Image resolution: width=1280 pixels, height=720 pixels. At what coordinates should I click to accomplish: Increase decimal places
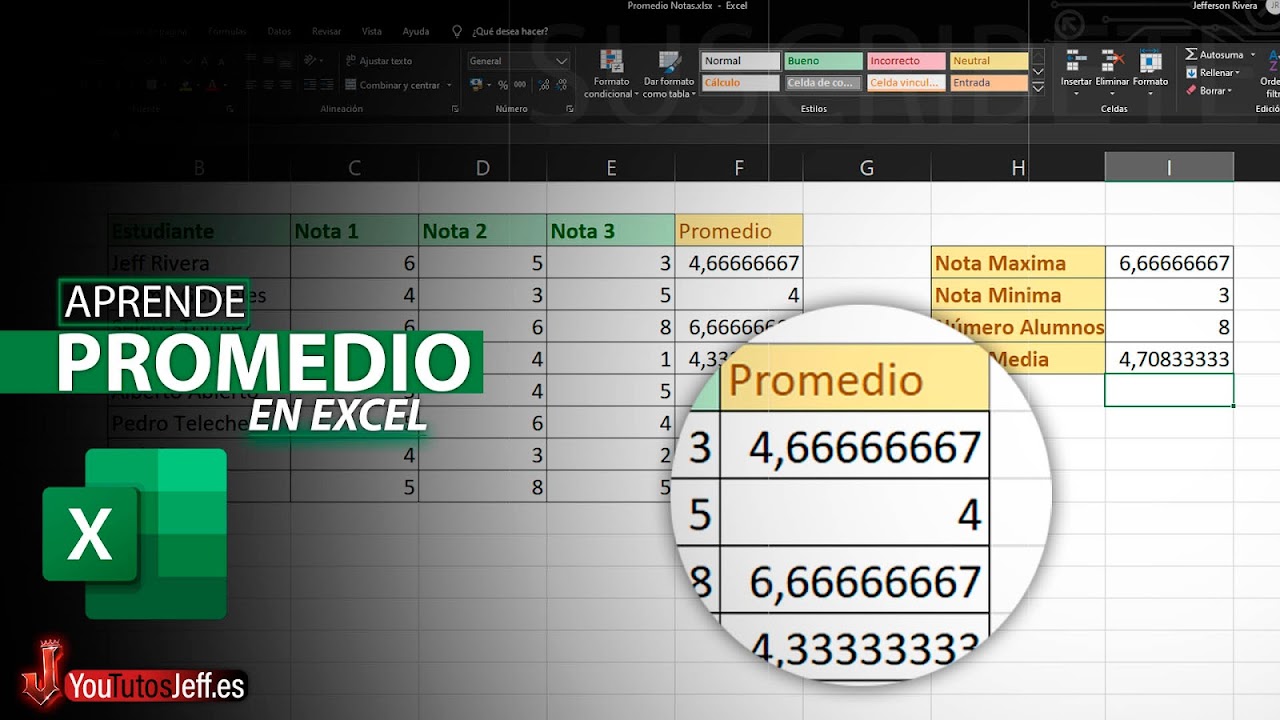click(544, 85)
